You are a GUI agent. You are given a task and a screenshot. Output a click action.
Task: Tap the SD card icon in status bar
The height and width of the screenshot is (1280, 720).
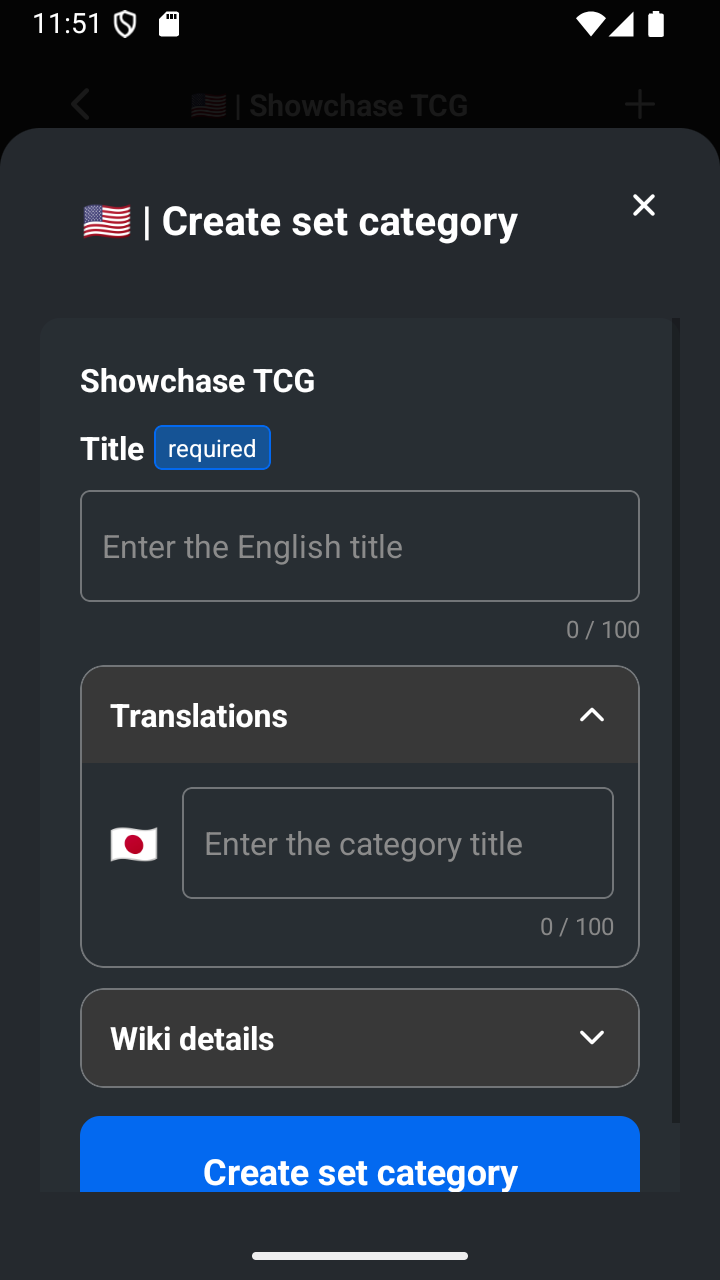pos(169,24)
